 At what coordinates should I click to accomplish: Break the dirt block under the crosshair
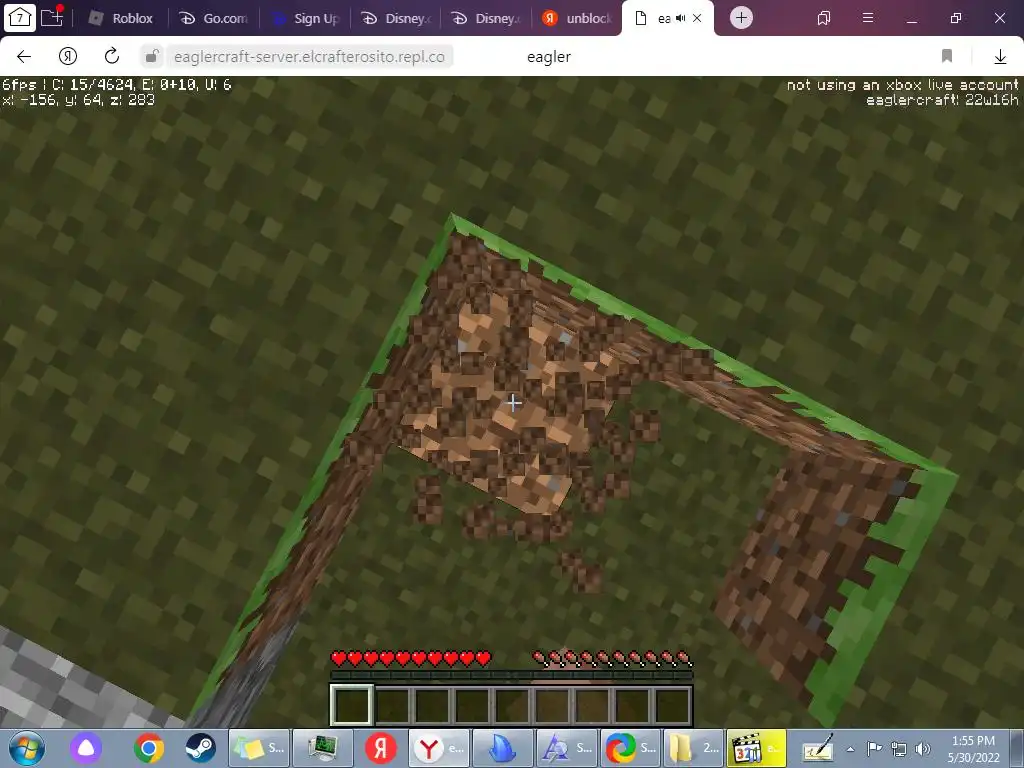[514, 403]
